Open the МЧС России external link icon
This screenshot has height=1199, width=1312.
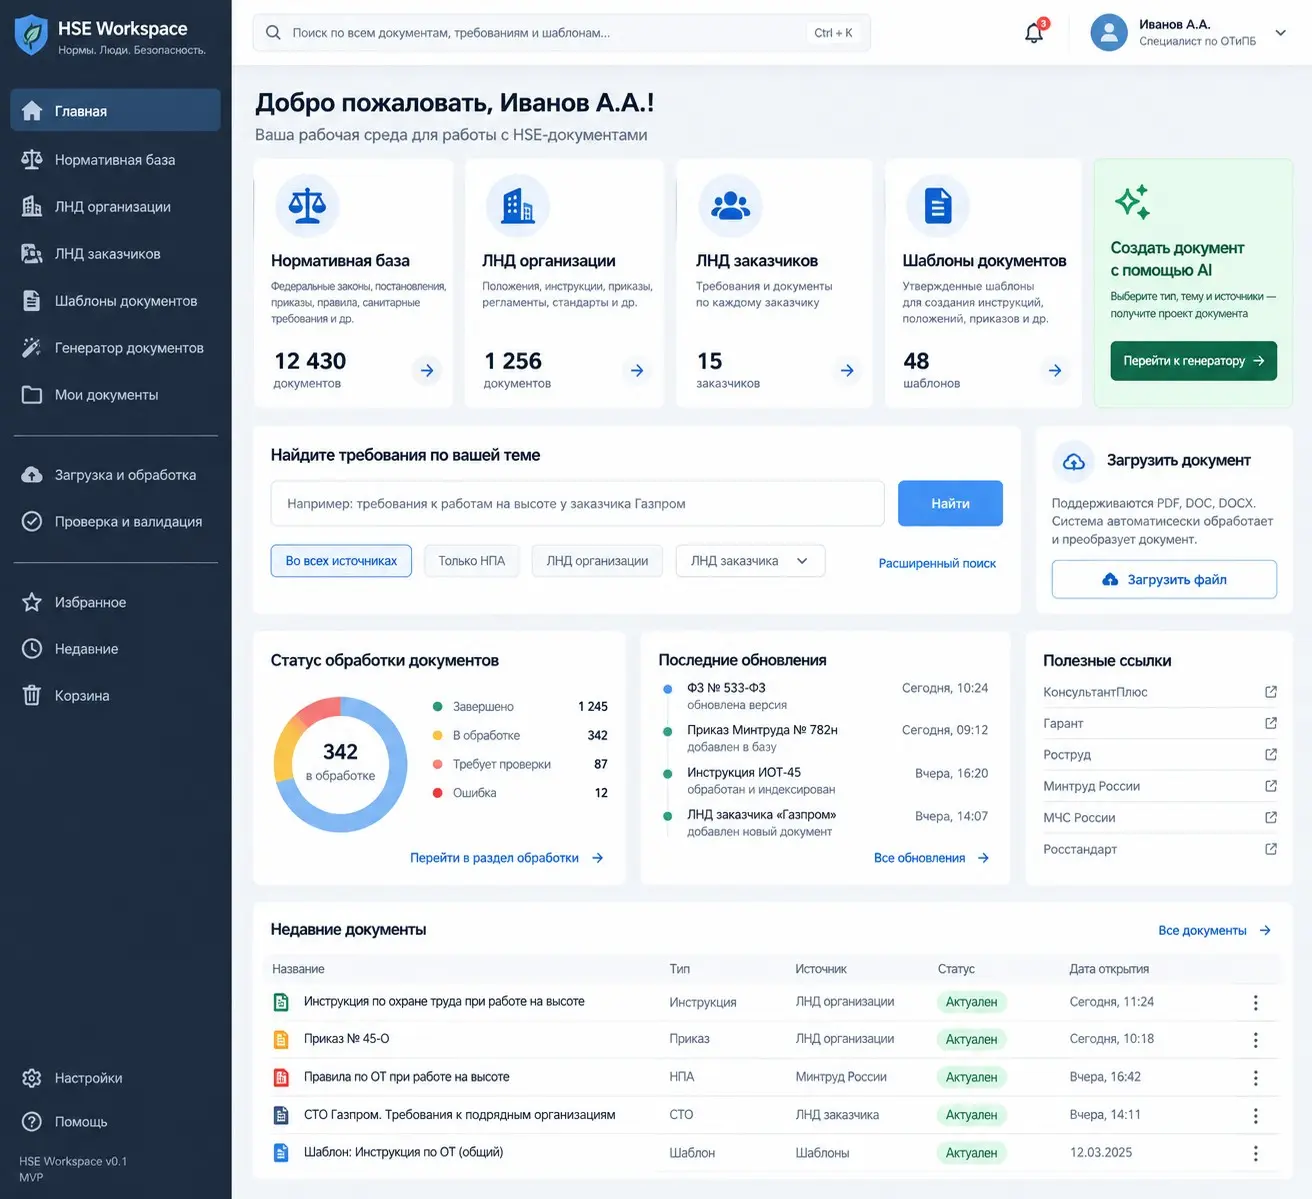tap(1271, 817)
